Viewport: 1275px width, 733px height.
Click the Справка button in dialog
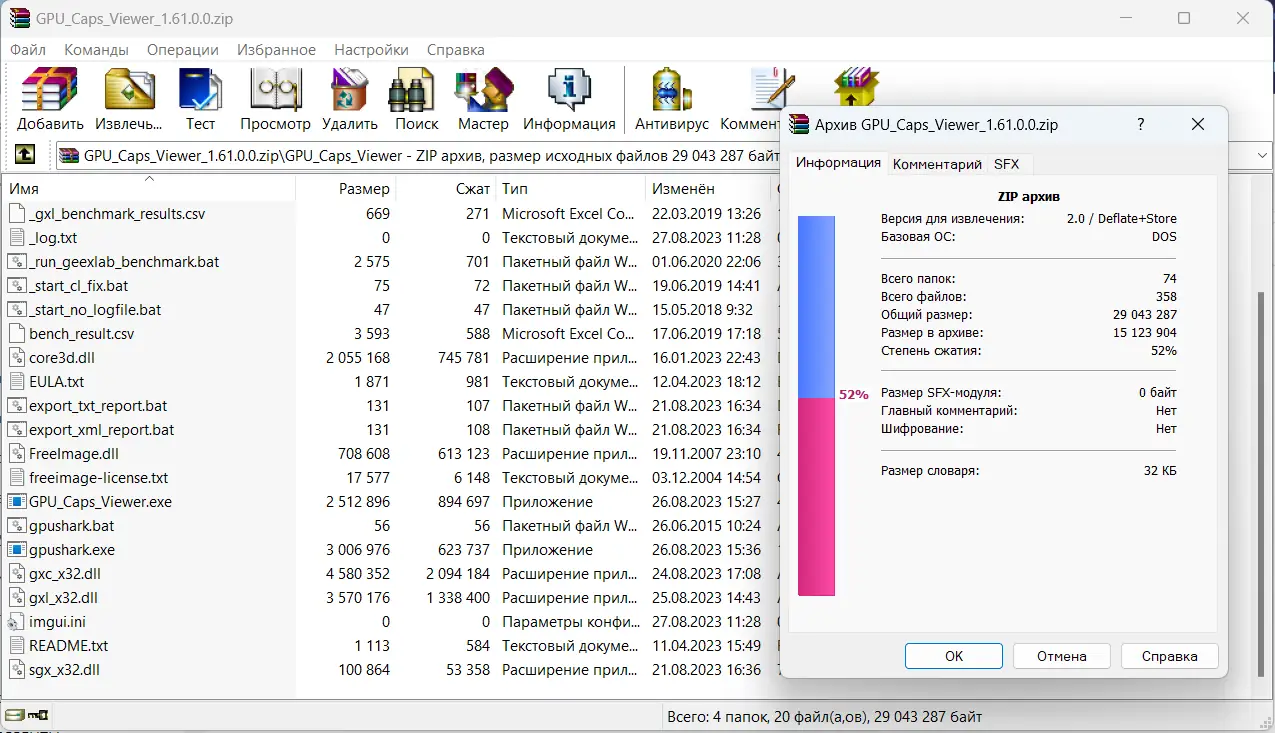coord(1170,656)
